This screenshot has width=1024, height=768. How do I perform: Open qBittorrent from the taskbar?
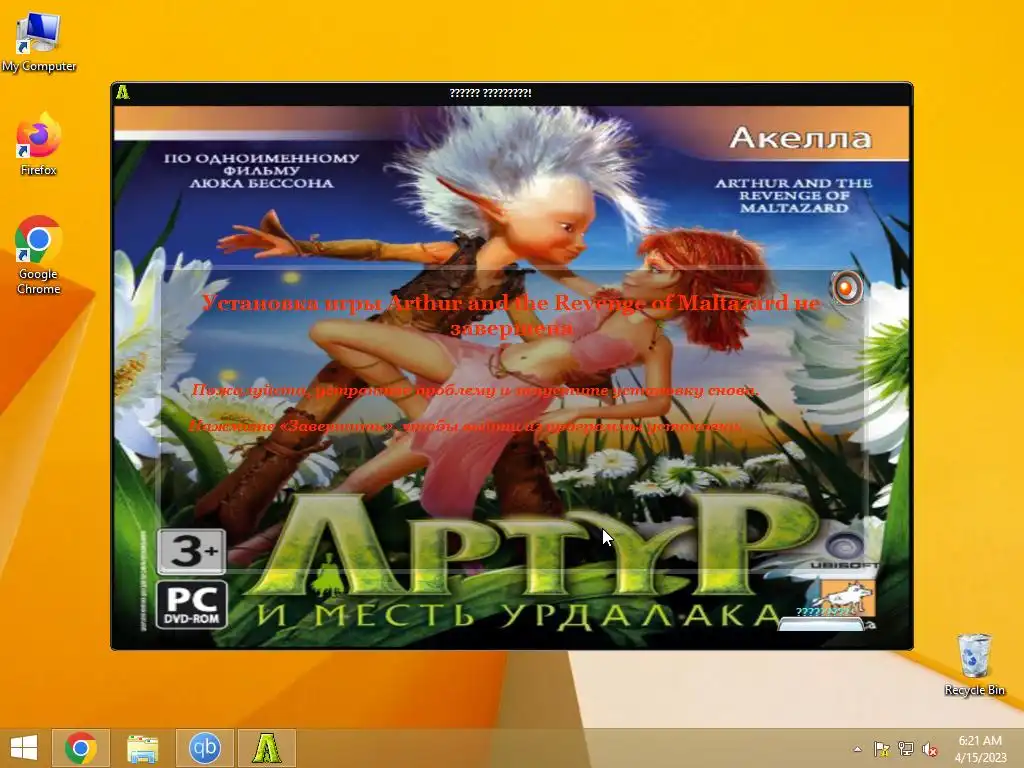[204, 748]
